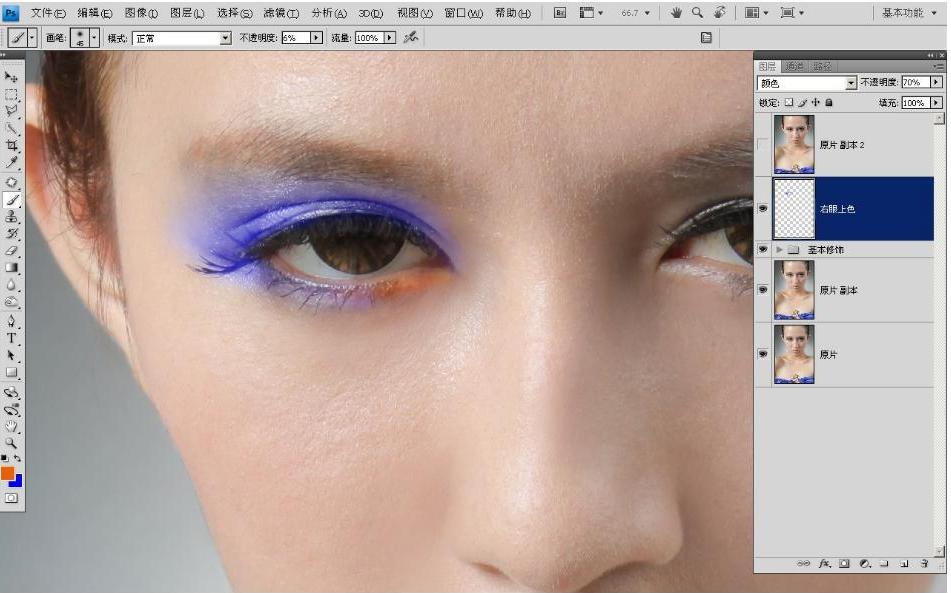Click blue background color swatch
The height and width of the screenshot is (593, 951).
pyautogui.click(x=18, y=481)
